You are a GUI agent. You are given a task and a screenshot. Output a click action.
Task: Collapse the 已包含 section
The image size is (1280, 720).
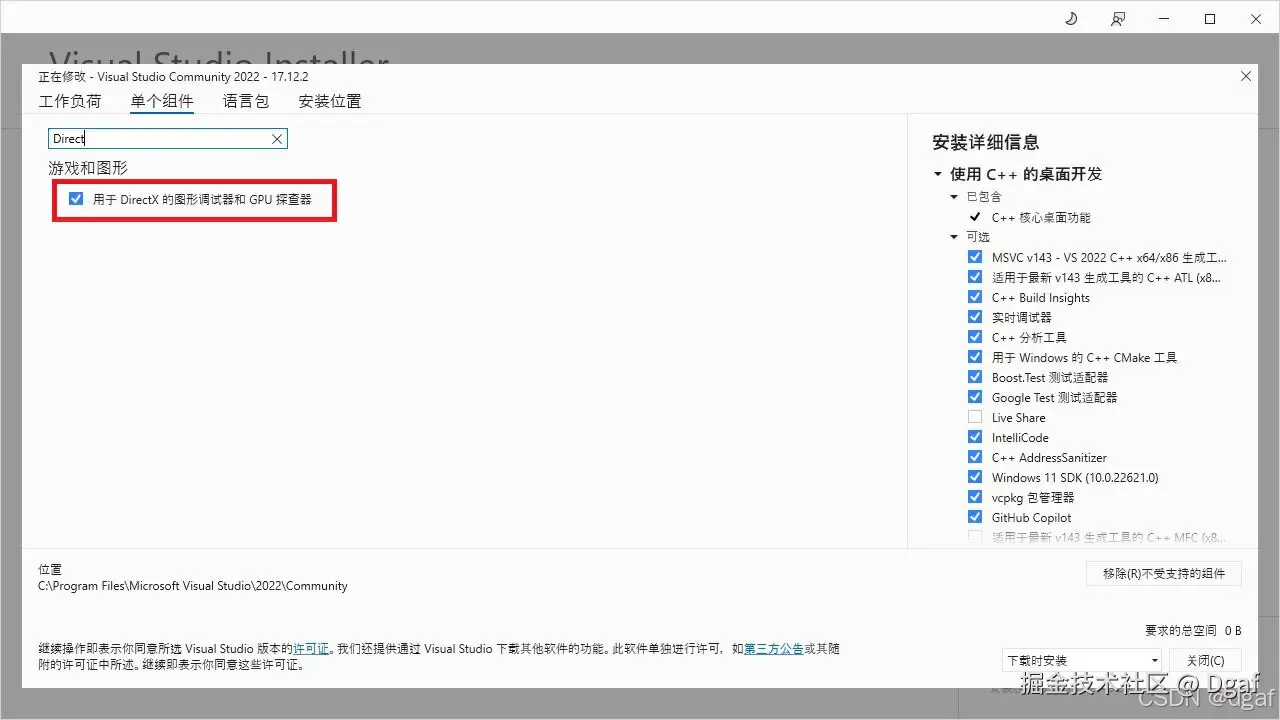click(954, 196)
